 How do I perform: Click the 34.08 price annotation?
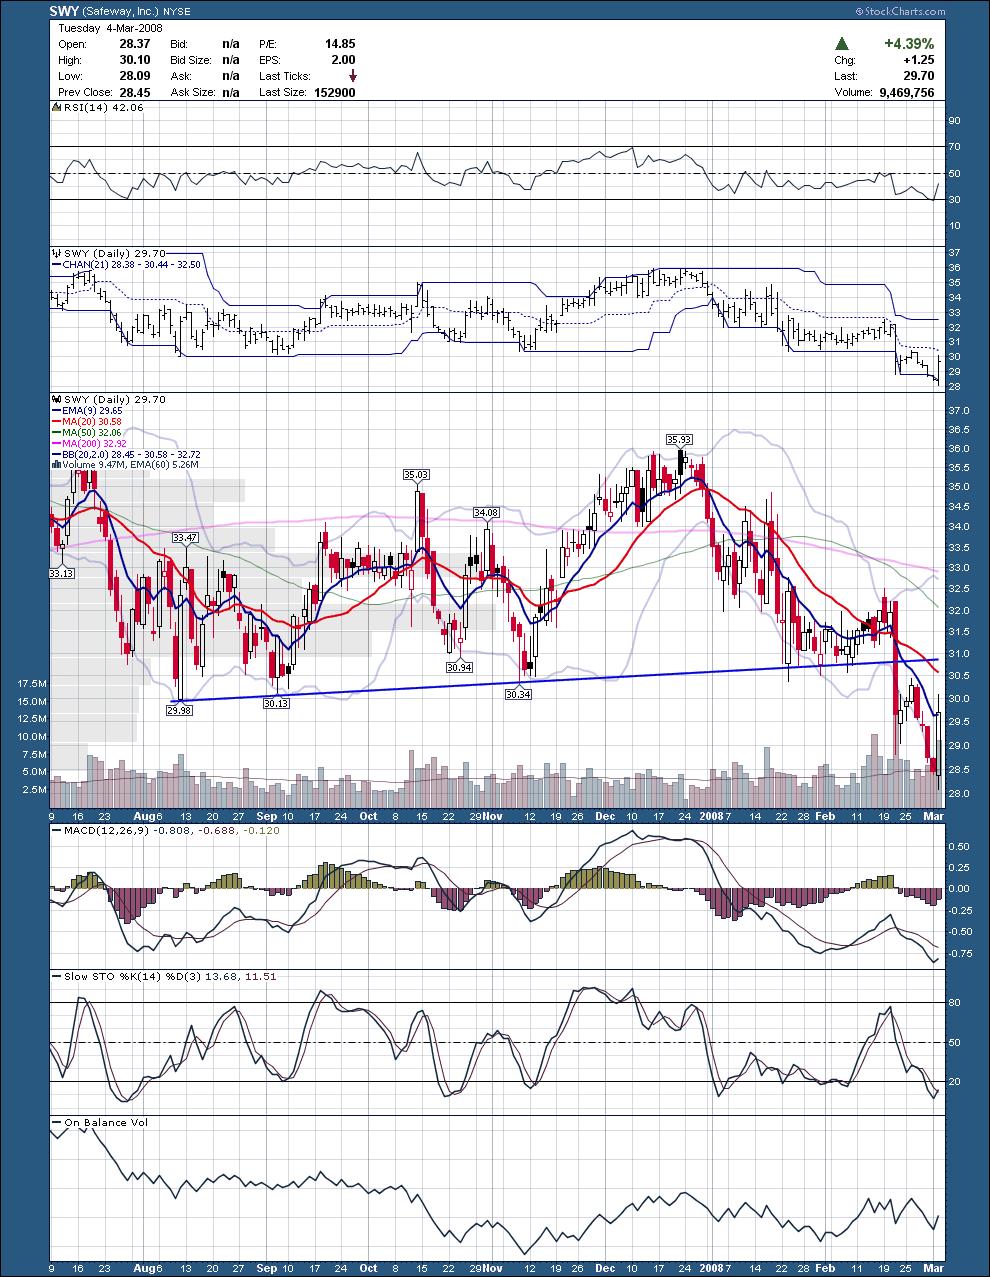pos(486,512)
